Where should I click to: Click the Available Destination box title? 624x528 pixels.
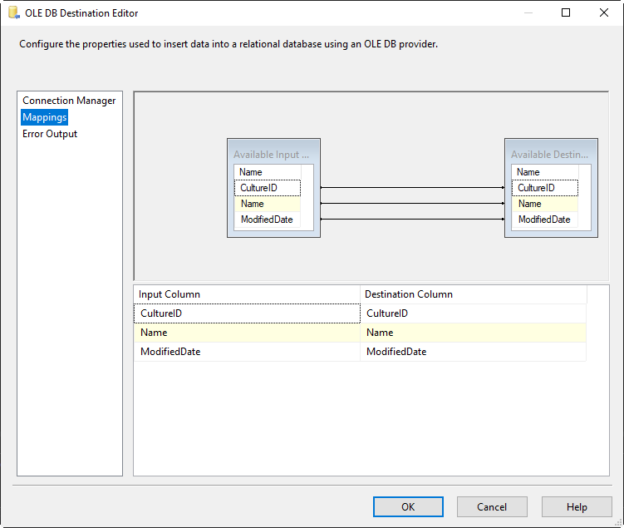(550, 154)
